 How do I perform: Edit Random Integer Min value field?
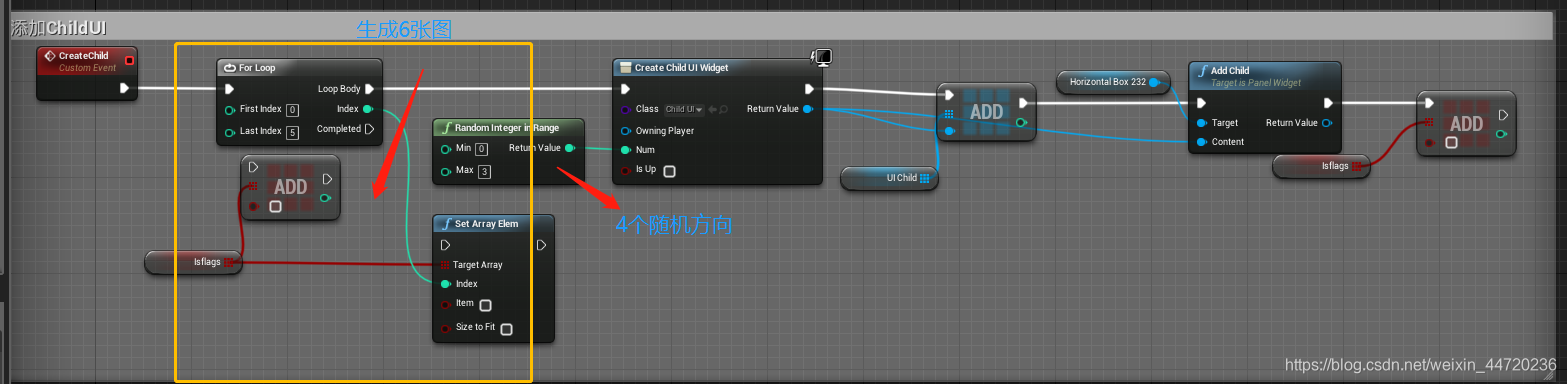click(481, 149)
